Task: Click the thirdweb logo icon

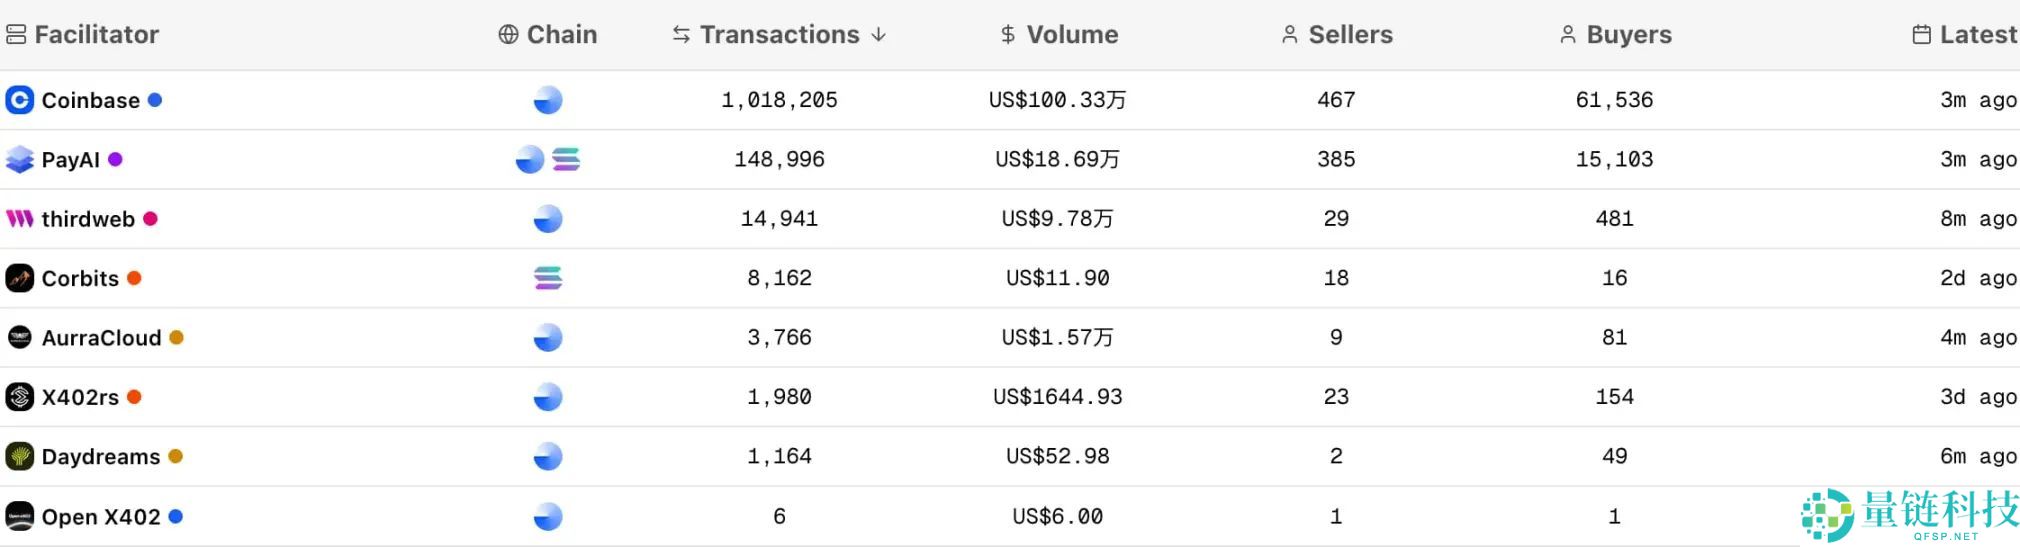Action: click(x=19, y=219)
